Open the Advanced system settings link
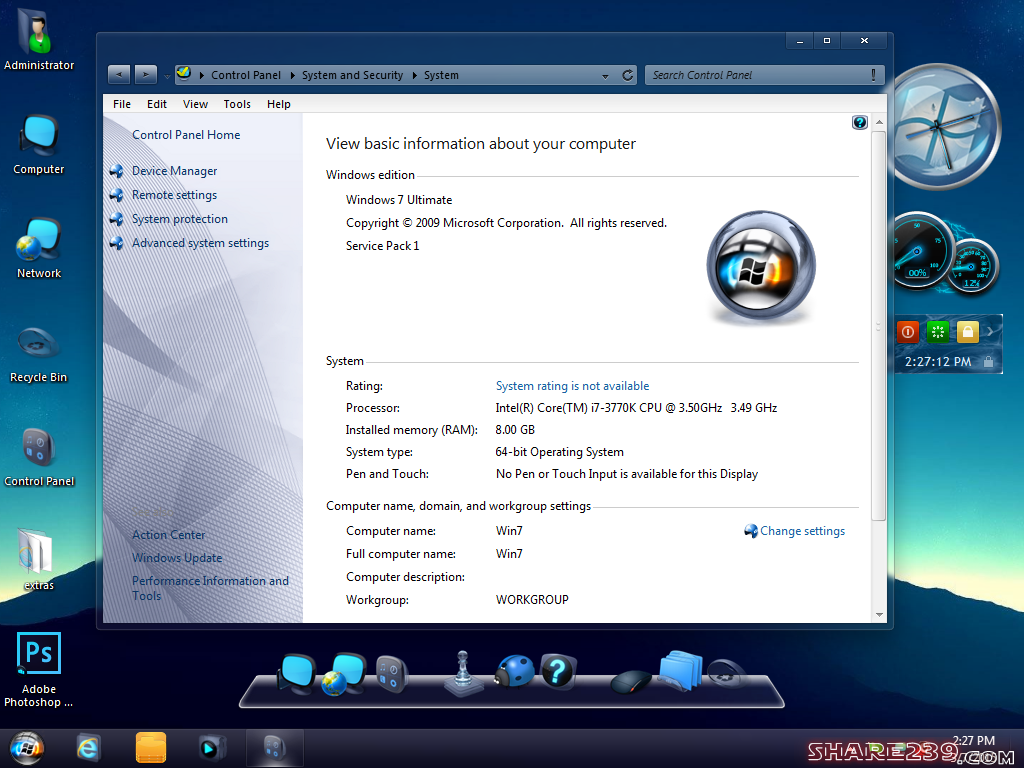 coord(200,243)
